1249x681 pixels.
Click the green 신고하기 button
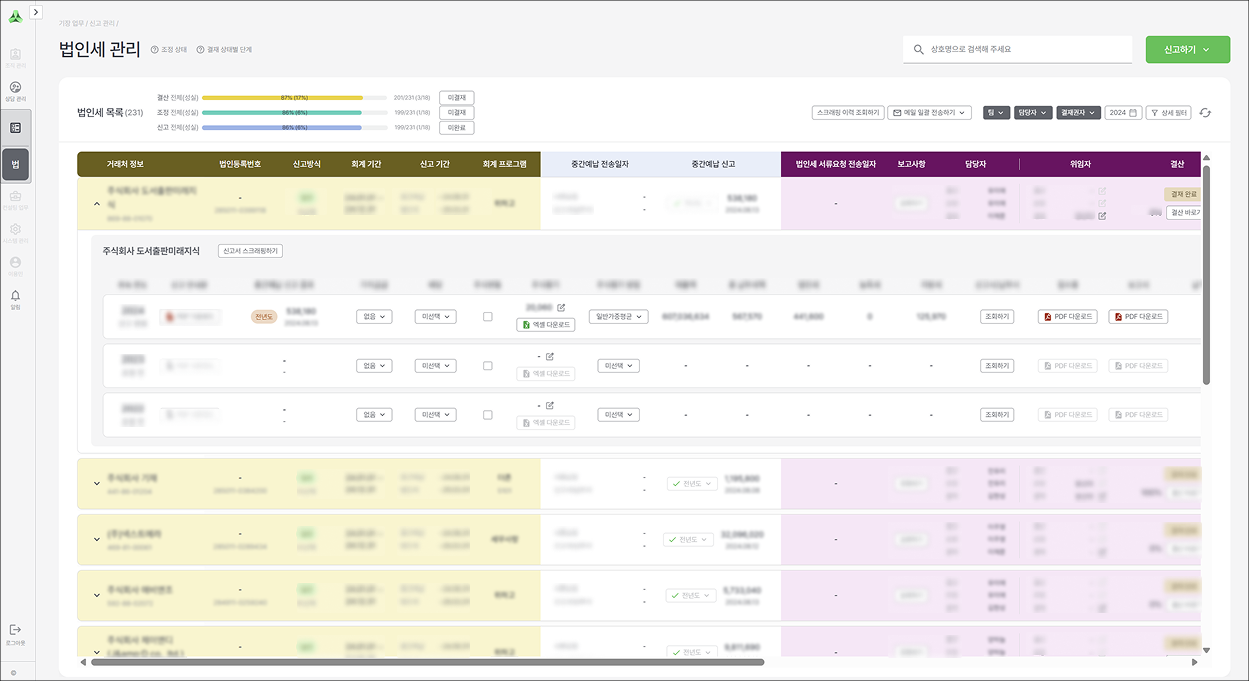1187,49
